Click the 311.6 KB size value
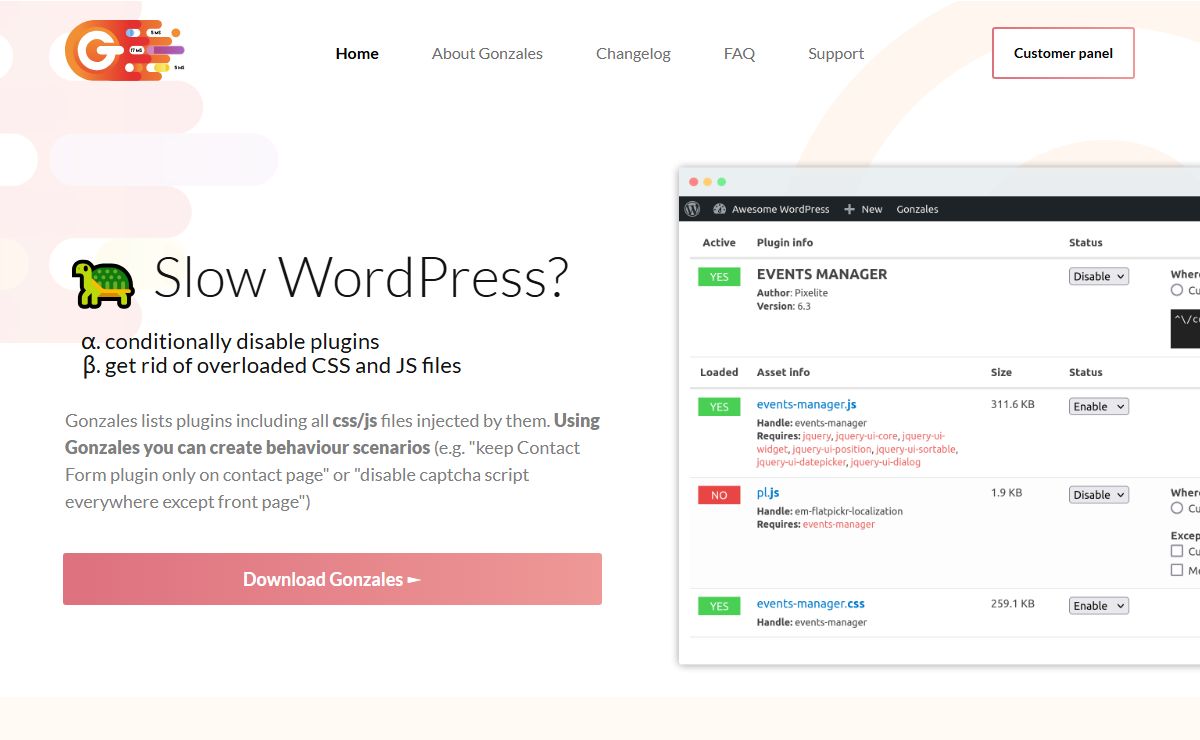 point(1012,404)
